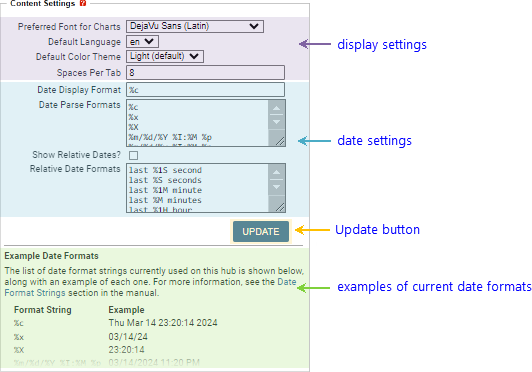Click example value '03/14/24'
Viewport: 532px width, 372px height.
point(128,337)
